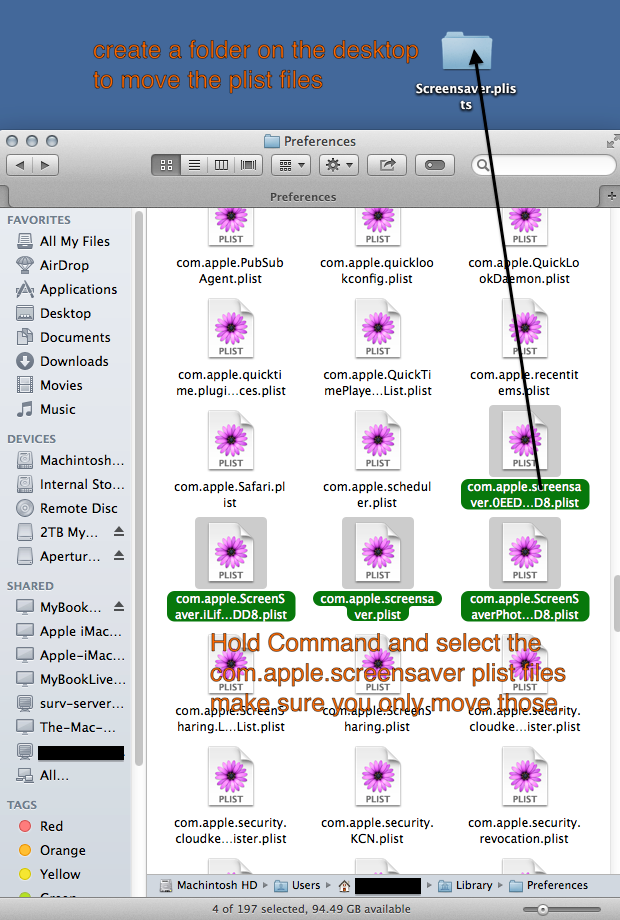Select Remote Disc in sidebar
The height and width of the screenshot is (920, 620).
pyautogui.click(x=67, y=509)
